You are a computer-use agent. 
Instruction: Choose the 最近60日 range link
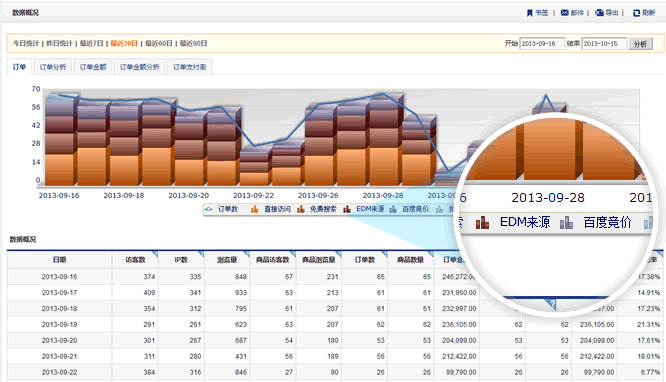coord(159,43)
